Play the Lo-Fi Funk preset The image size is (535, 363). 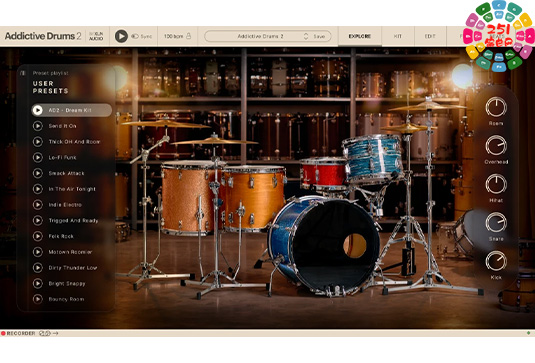pyautogui.click(x=38, y=157)
